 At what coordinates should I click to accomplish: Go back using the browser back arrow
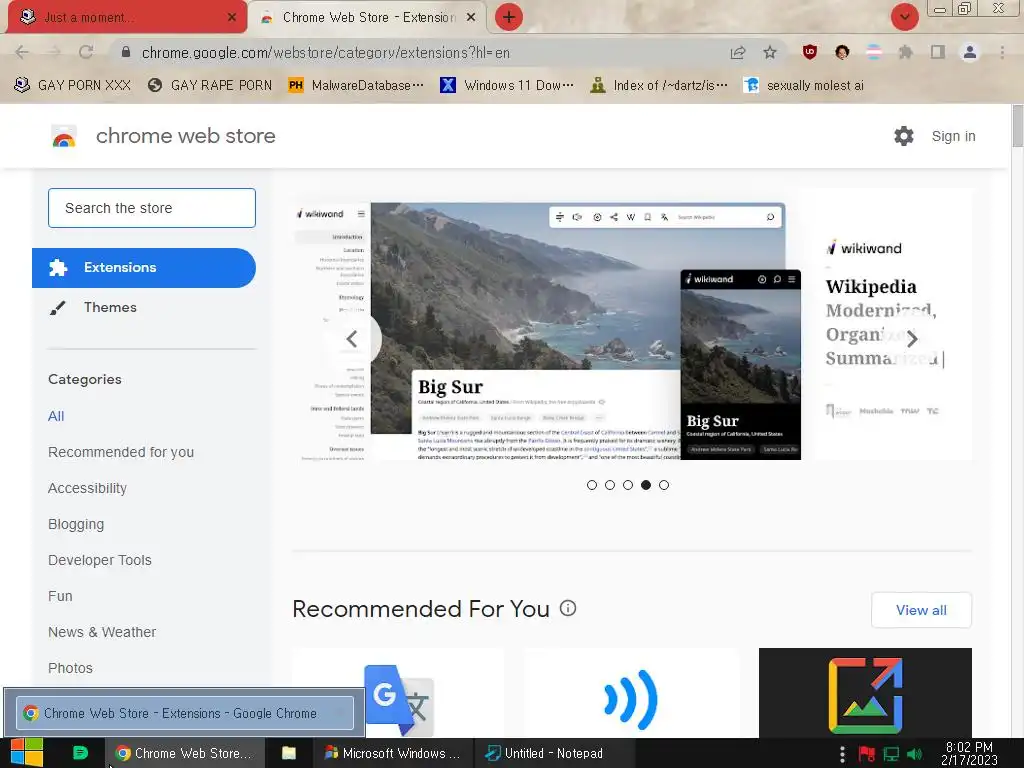point(22,52)
